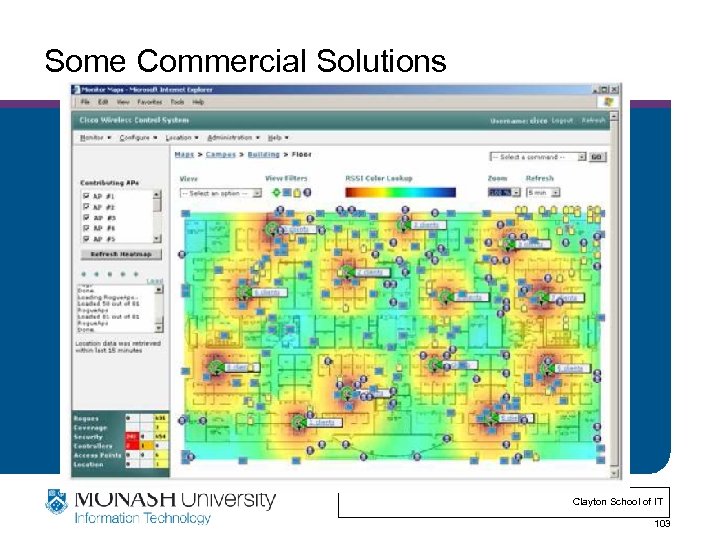The image size is (720, 540).
Task: Click the GO button
Action: coord(597,157)
